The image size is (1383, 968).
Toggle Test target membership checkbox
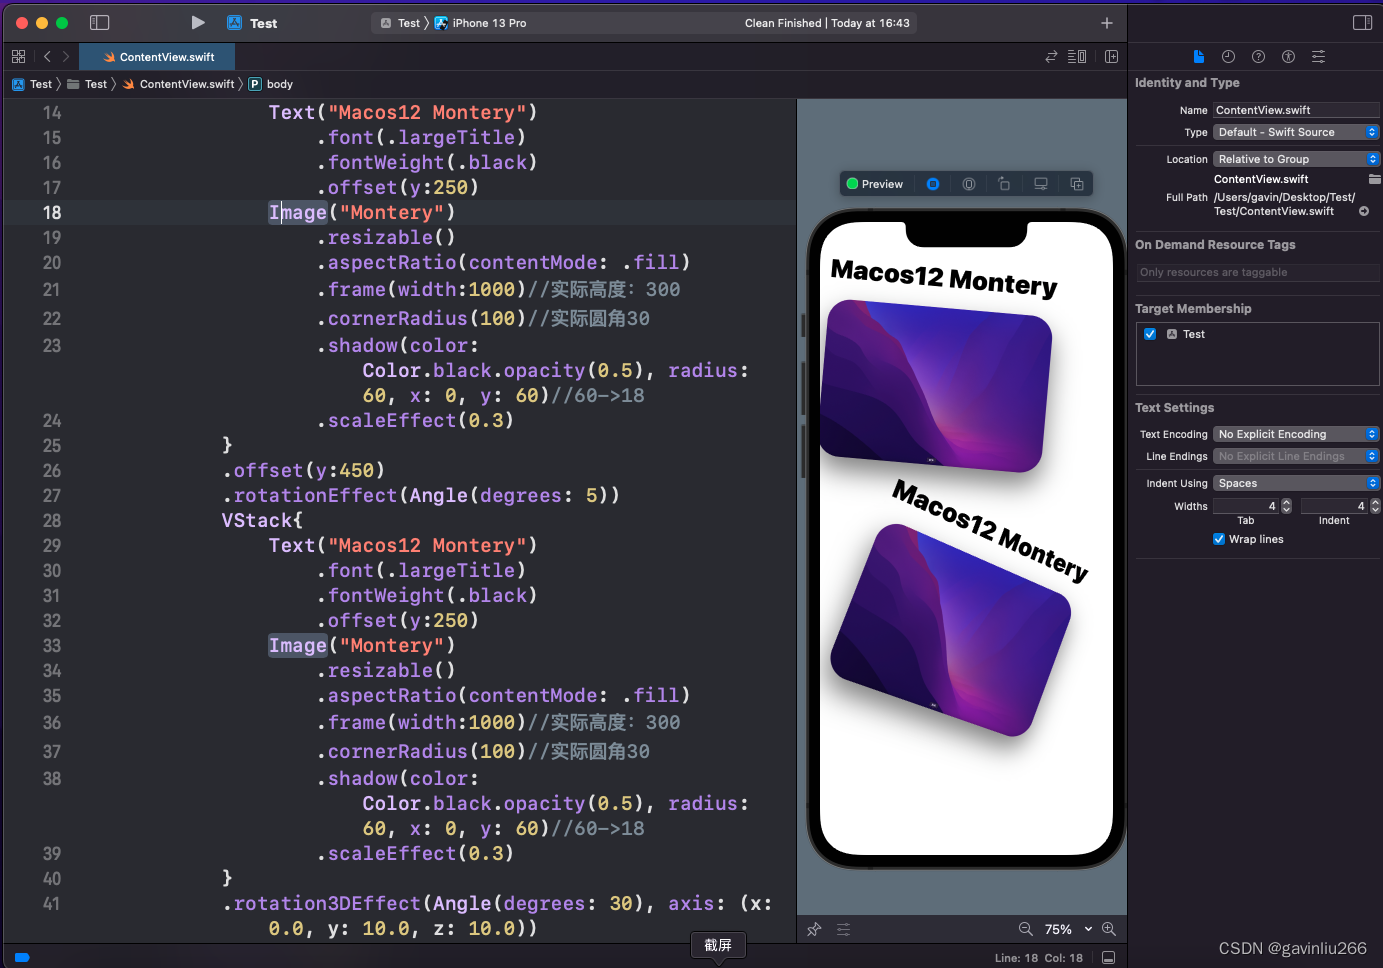point(1150,334)
